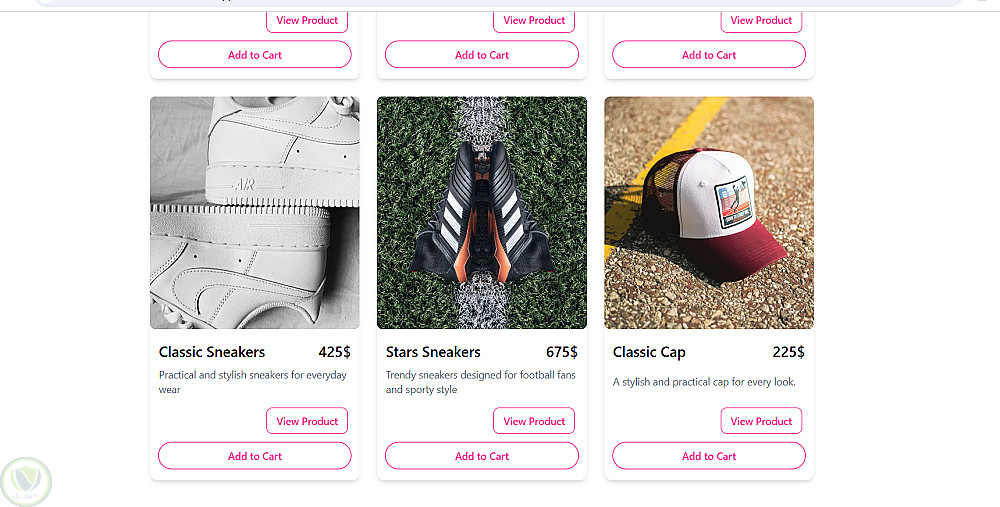The height and width of the screenshot is (507, 1000).
Task: Click the Classic Cap product photo
Action: click(x=709, y=212)
